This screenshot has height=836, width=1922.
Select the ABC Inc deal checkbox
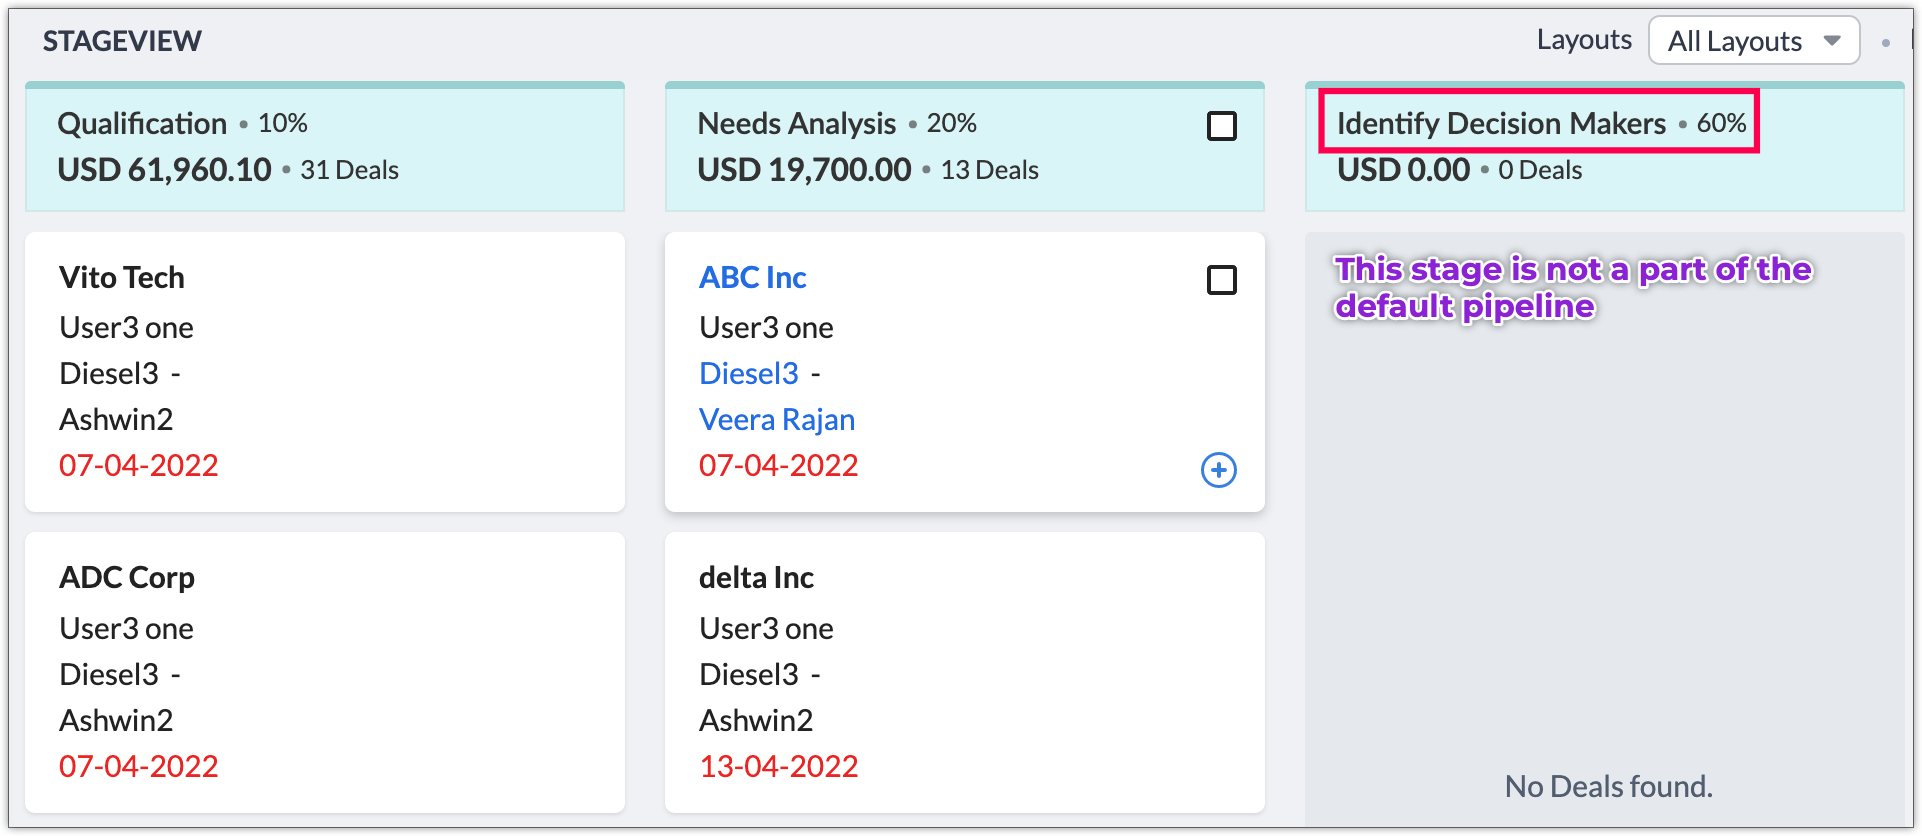click(x=1221, y=280)
